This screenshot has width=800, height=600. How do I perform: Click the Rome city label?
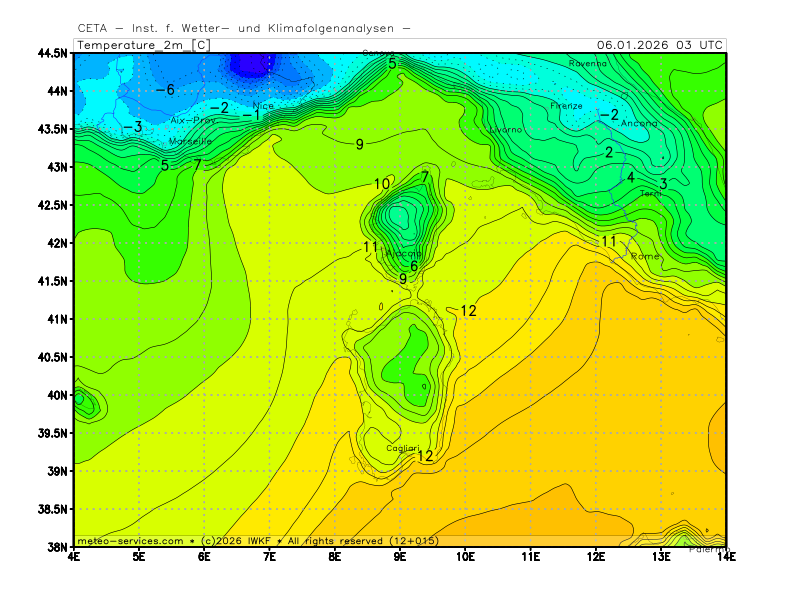click(x=645, y=256)
